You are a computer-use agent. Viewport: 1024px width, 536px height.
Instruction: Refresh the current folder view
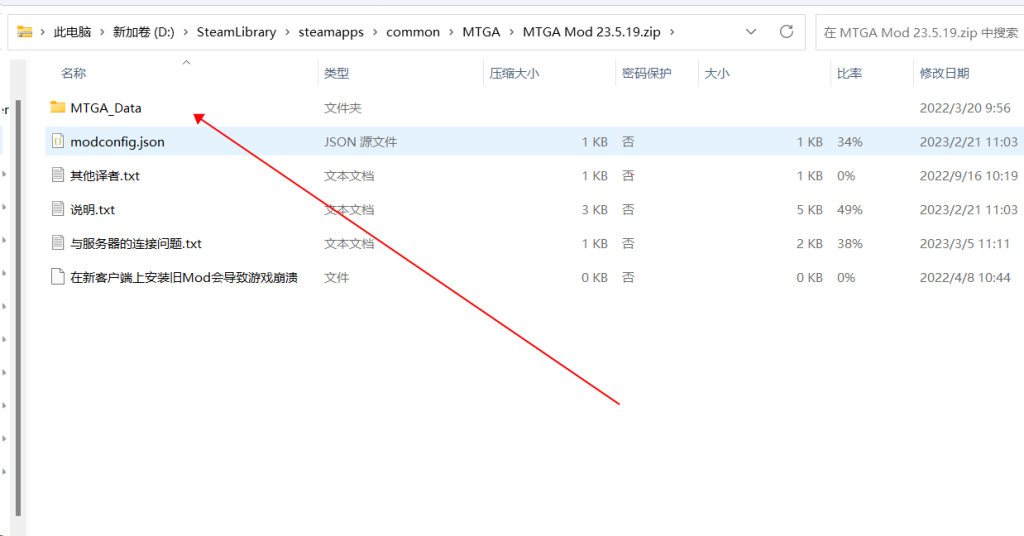(x=786, y=31)
